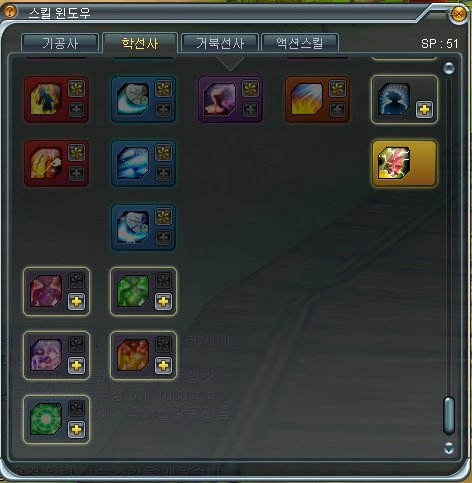Add a point to the spiky hair aura skill
Image resolution: width=472 pixels, height=483 pixels.
click(424, 109)
